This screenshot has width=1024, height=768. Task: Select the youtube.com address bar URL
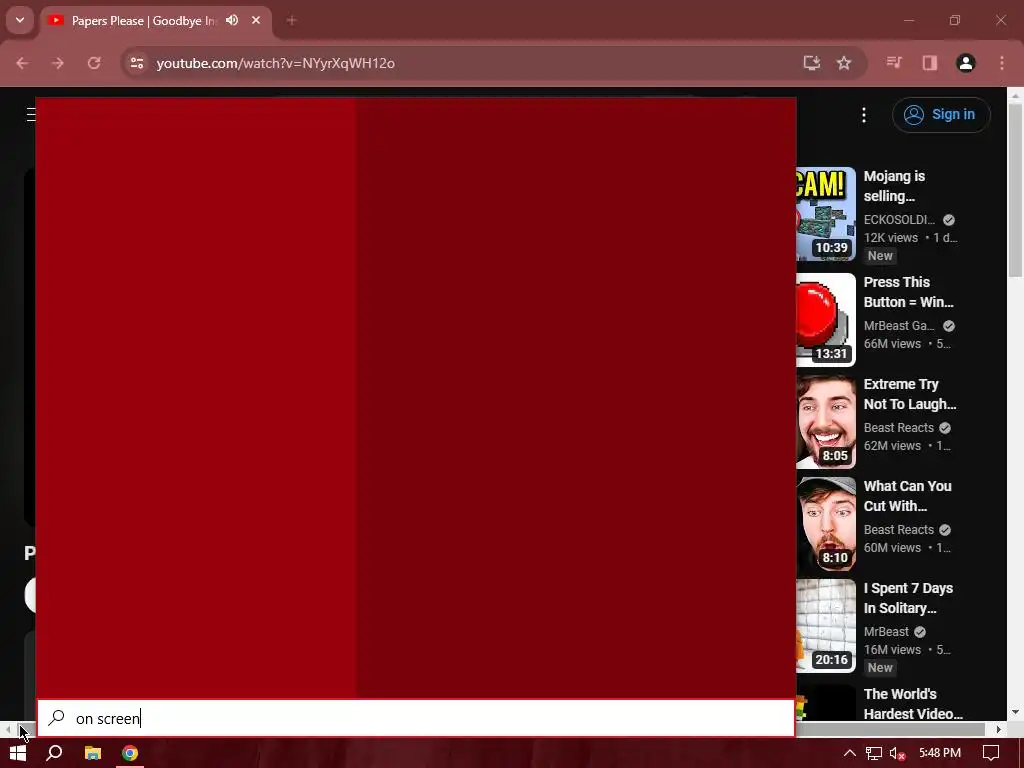275,63
